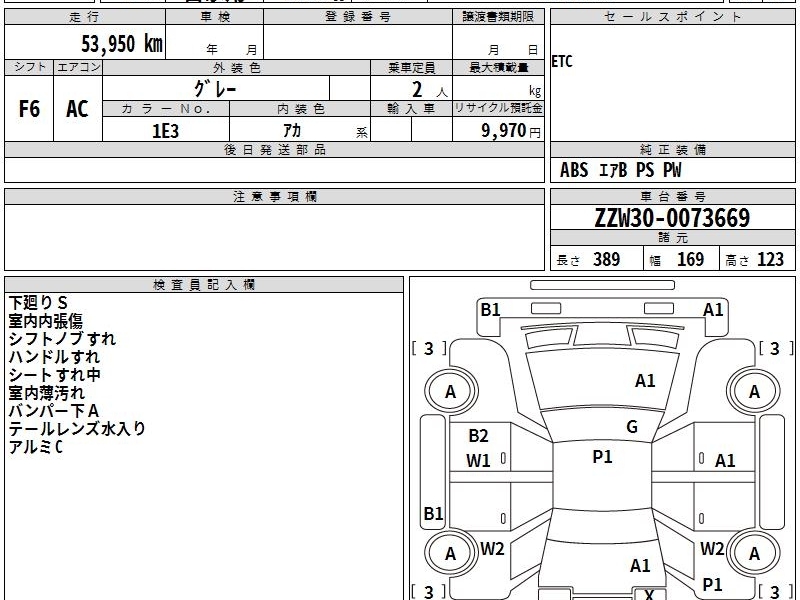Click the length value 389

click(607, 260)
